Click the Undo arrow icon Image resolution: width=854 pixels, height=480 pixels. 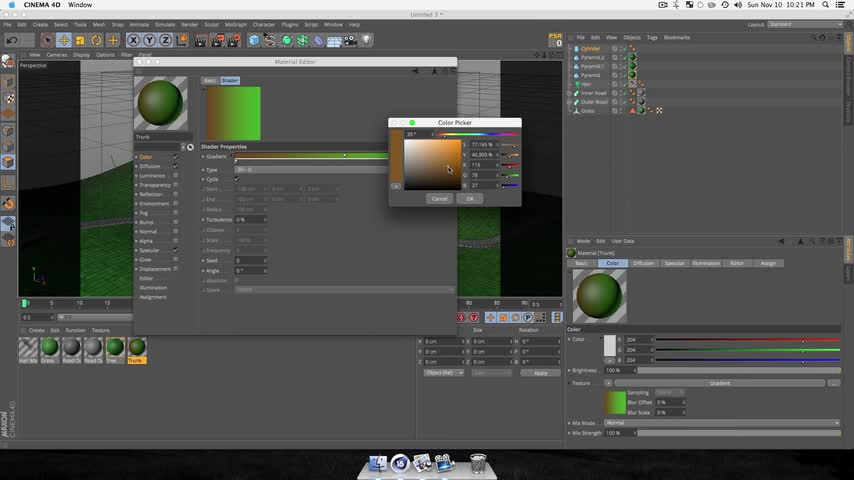coord(12,40)
